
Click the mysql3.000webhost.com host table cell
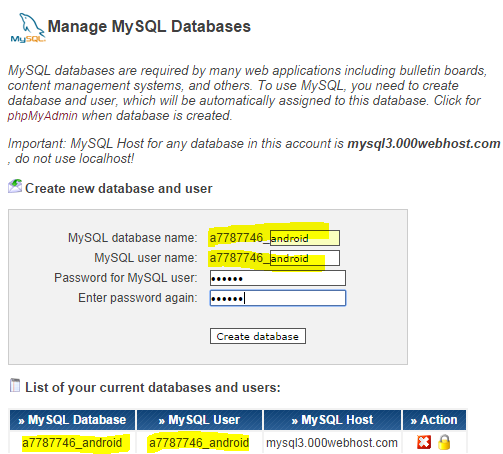click(x=332, y=443)
